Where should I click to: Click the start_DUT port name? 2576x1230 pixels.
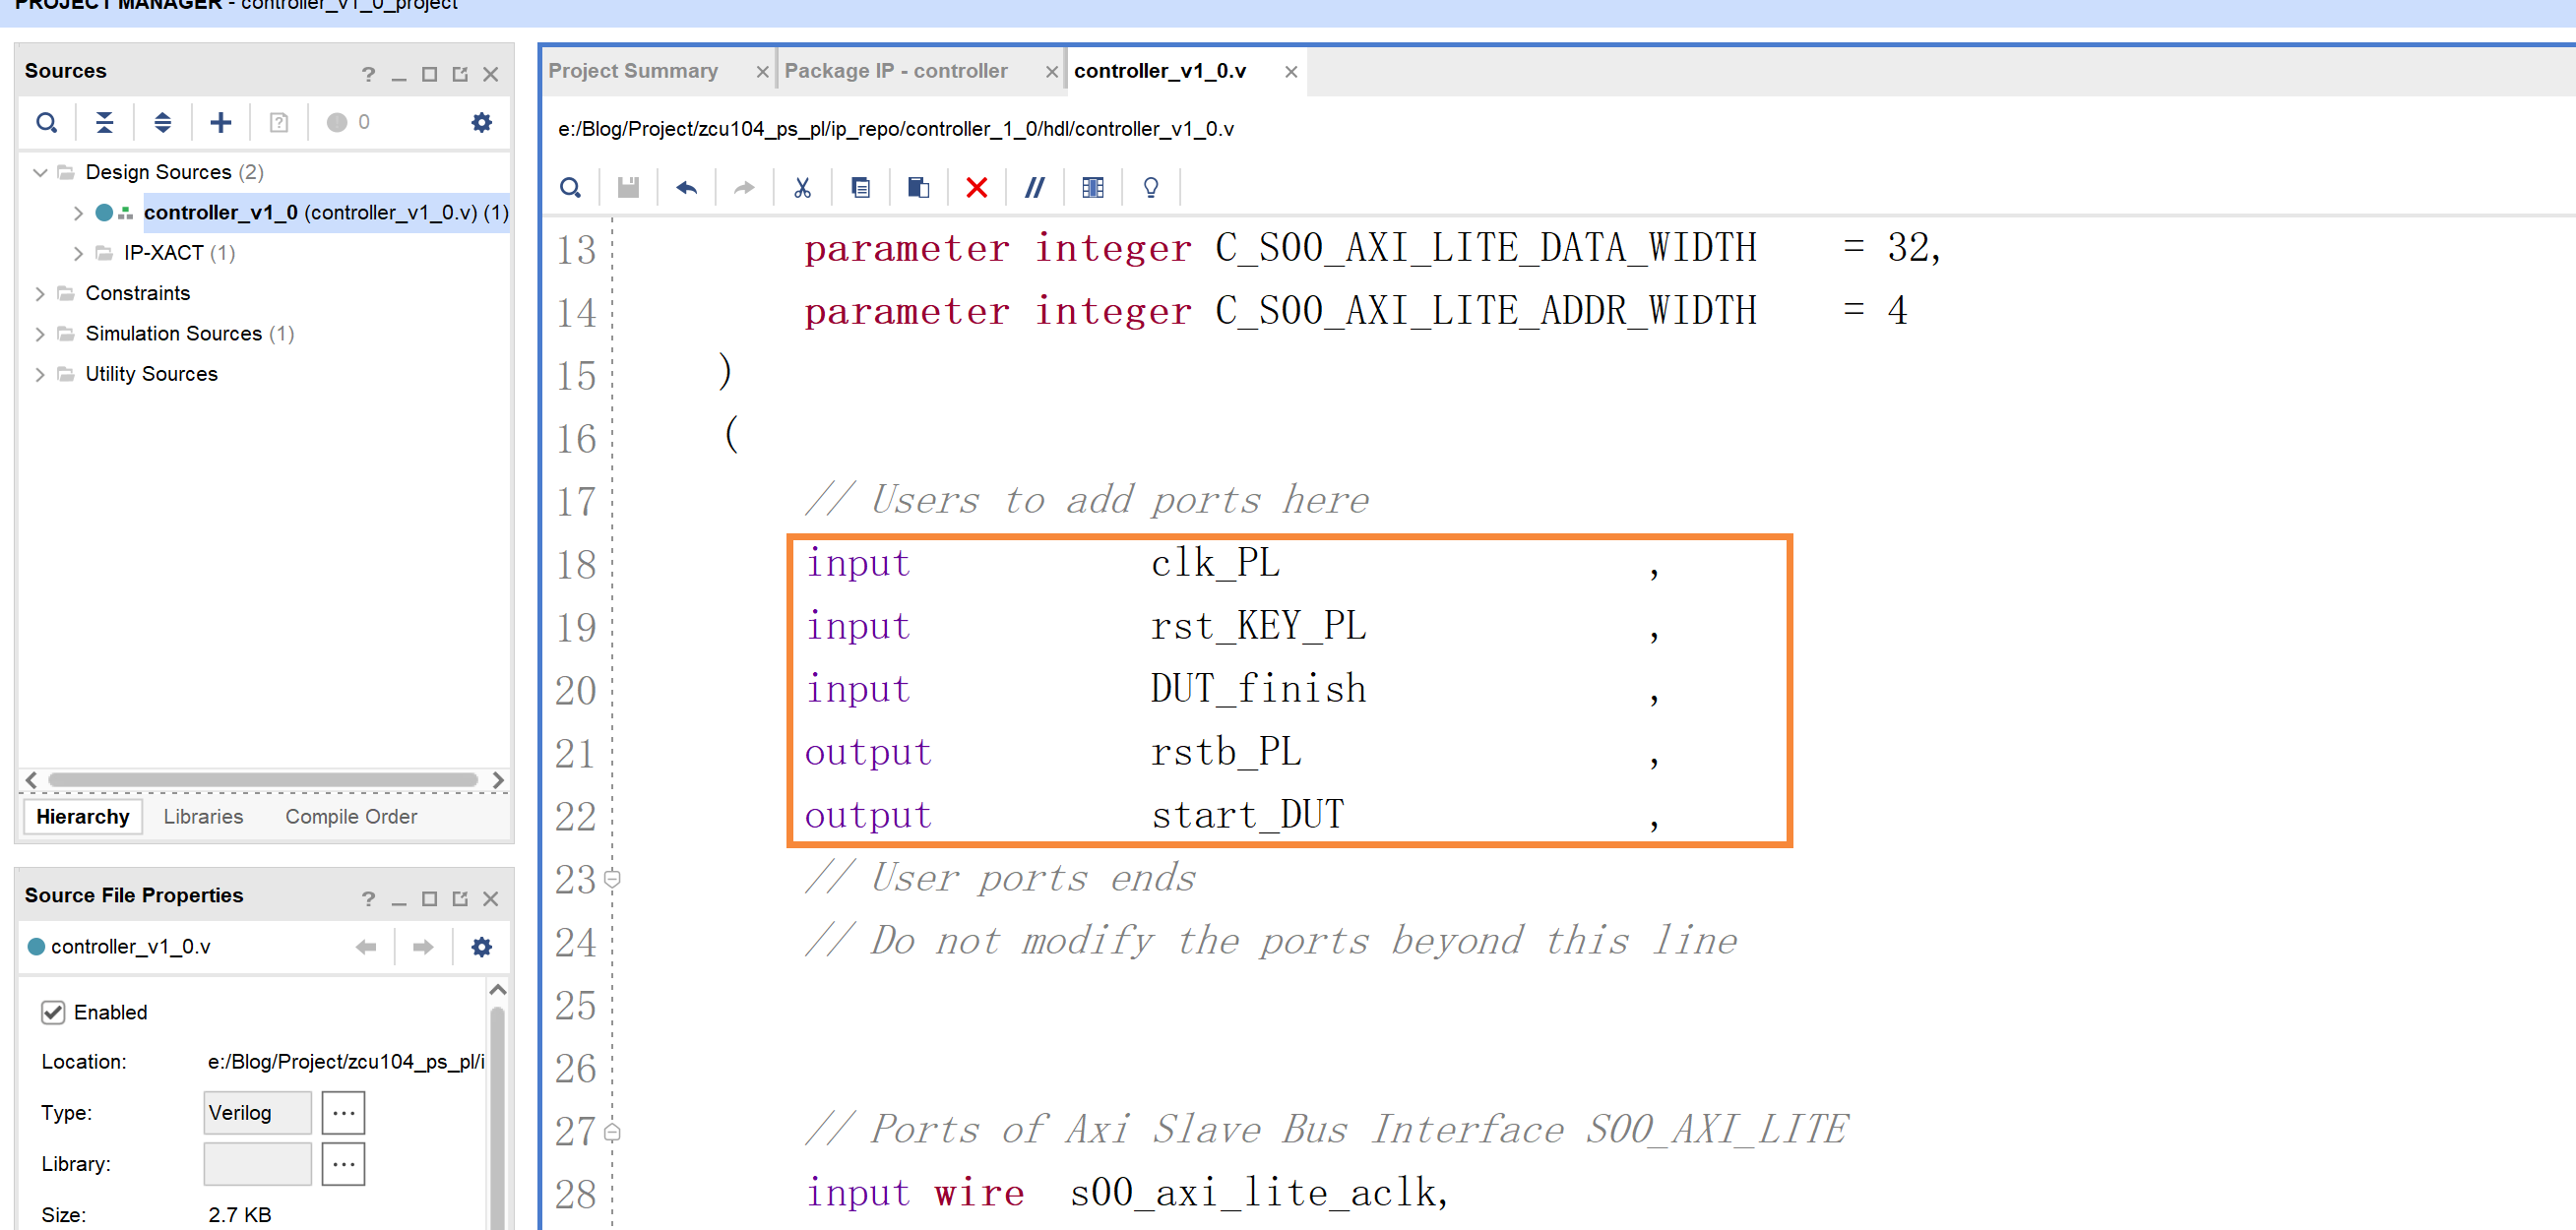tap(1247, 815)
